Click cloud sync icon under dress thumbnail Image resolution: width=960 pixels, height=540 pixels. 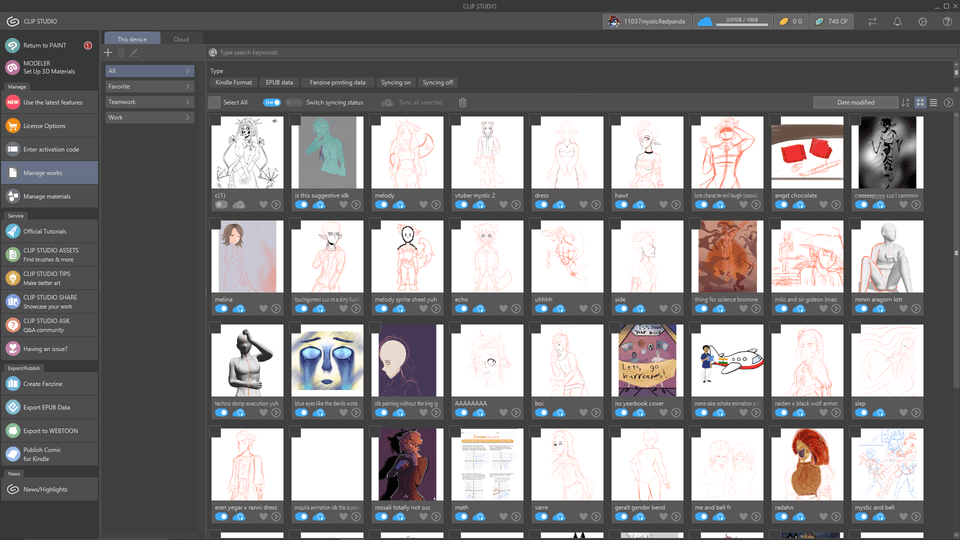point(559,205)
